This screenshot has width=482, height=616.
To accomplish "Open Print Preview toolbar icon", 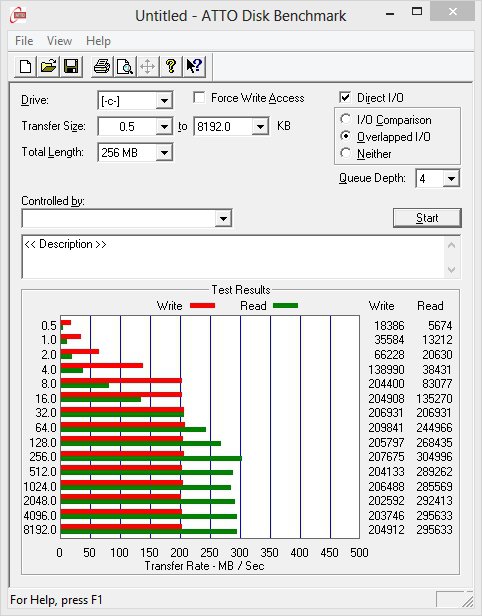I will click(125, 66).
